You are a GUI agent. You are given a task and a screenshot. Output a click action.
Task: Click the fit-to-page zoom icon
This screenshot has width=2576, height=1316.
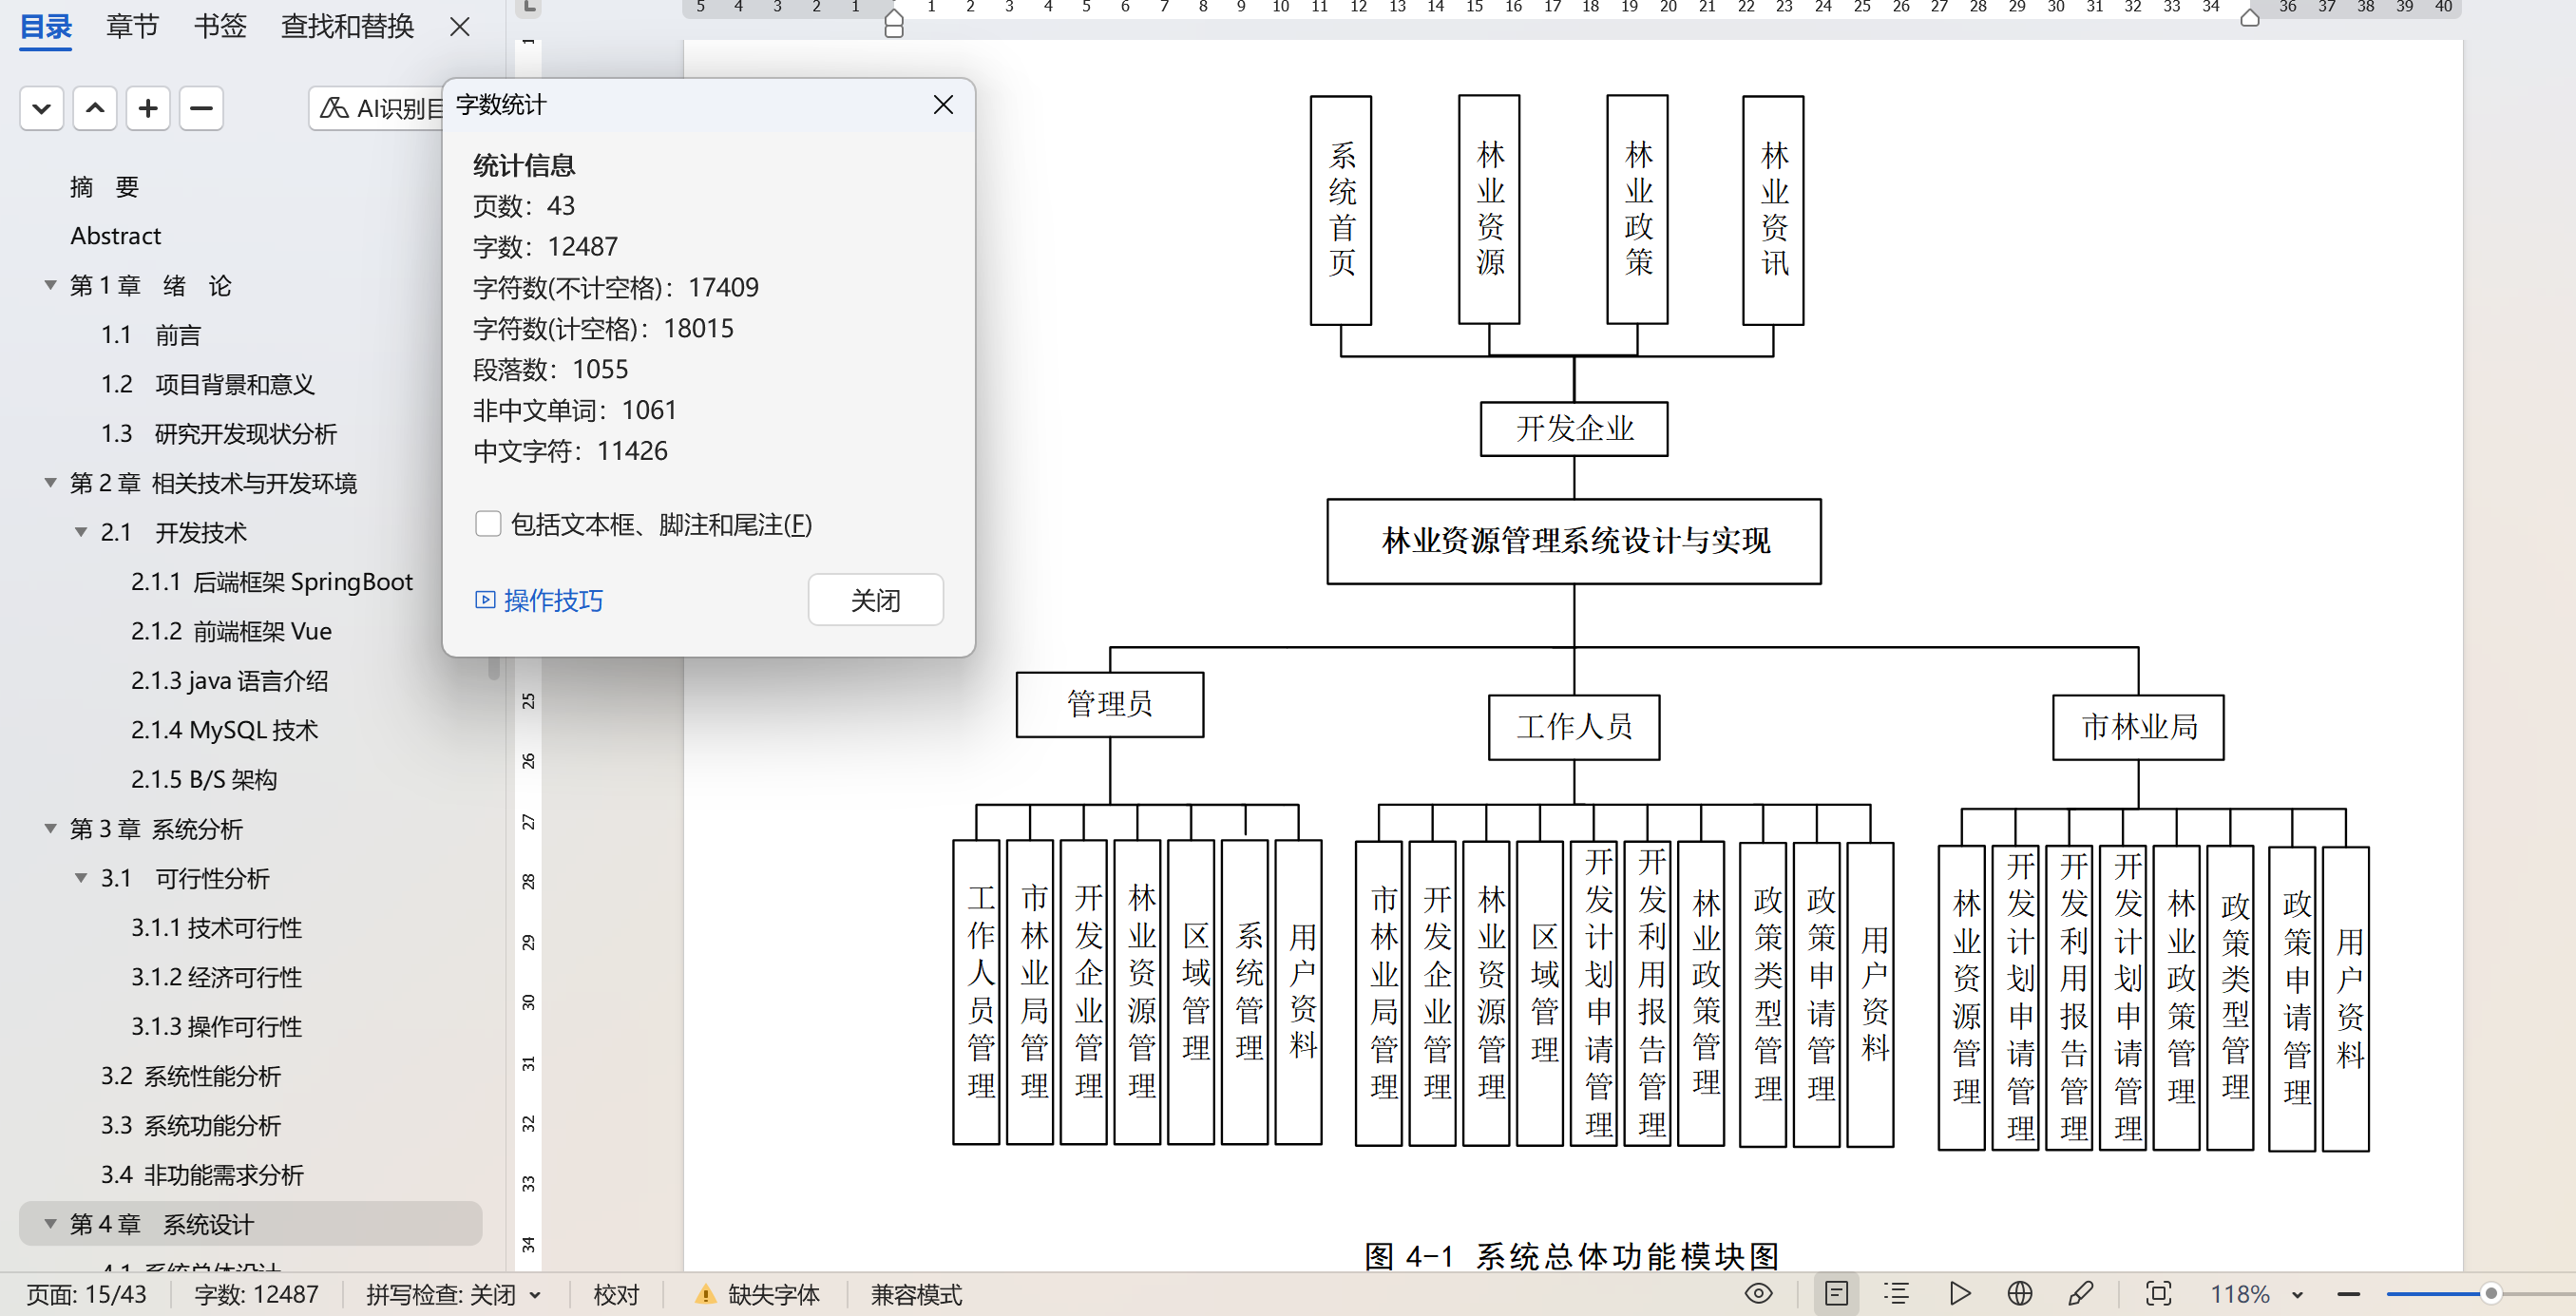point(2158,1294)
